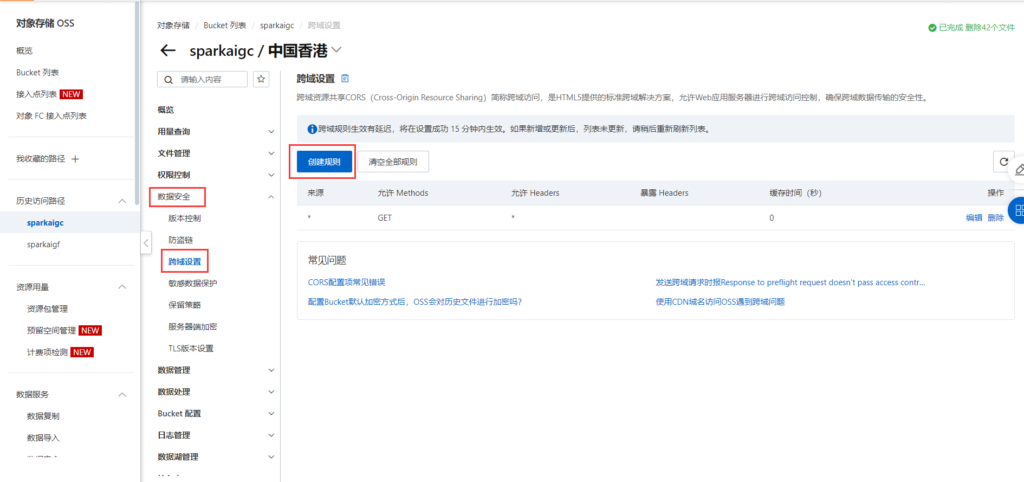Open 对象 FC 接入点列表
Viewport: 1024px width, 482px height.
(51, 116)
